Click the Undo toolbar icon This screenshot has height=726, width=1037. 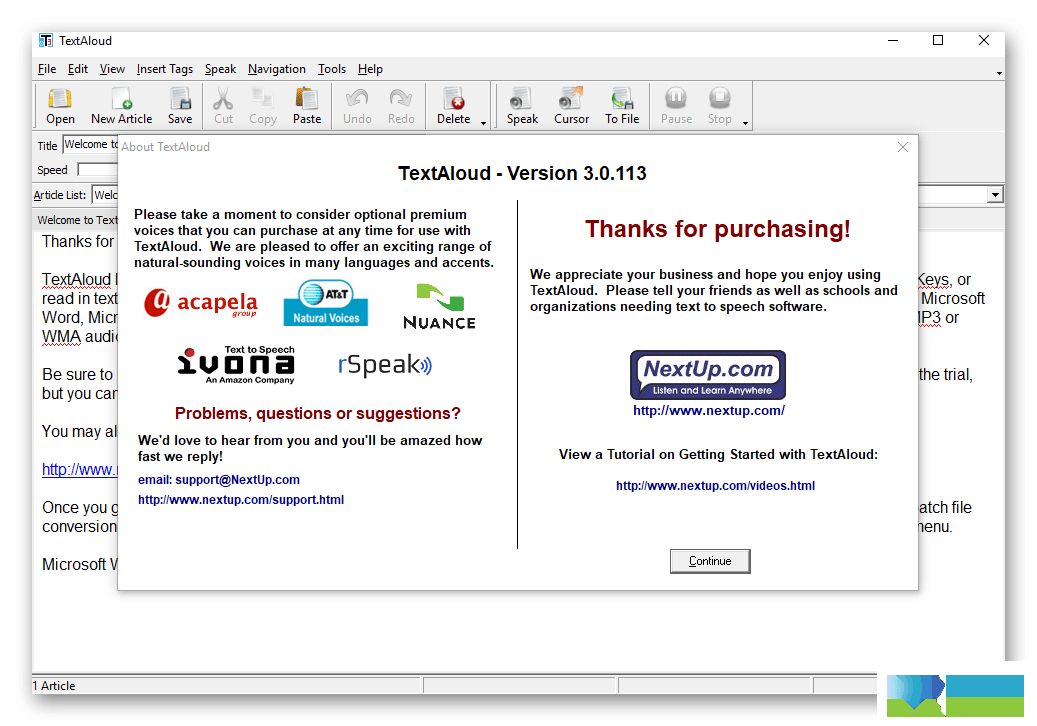357,106
